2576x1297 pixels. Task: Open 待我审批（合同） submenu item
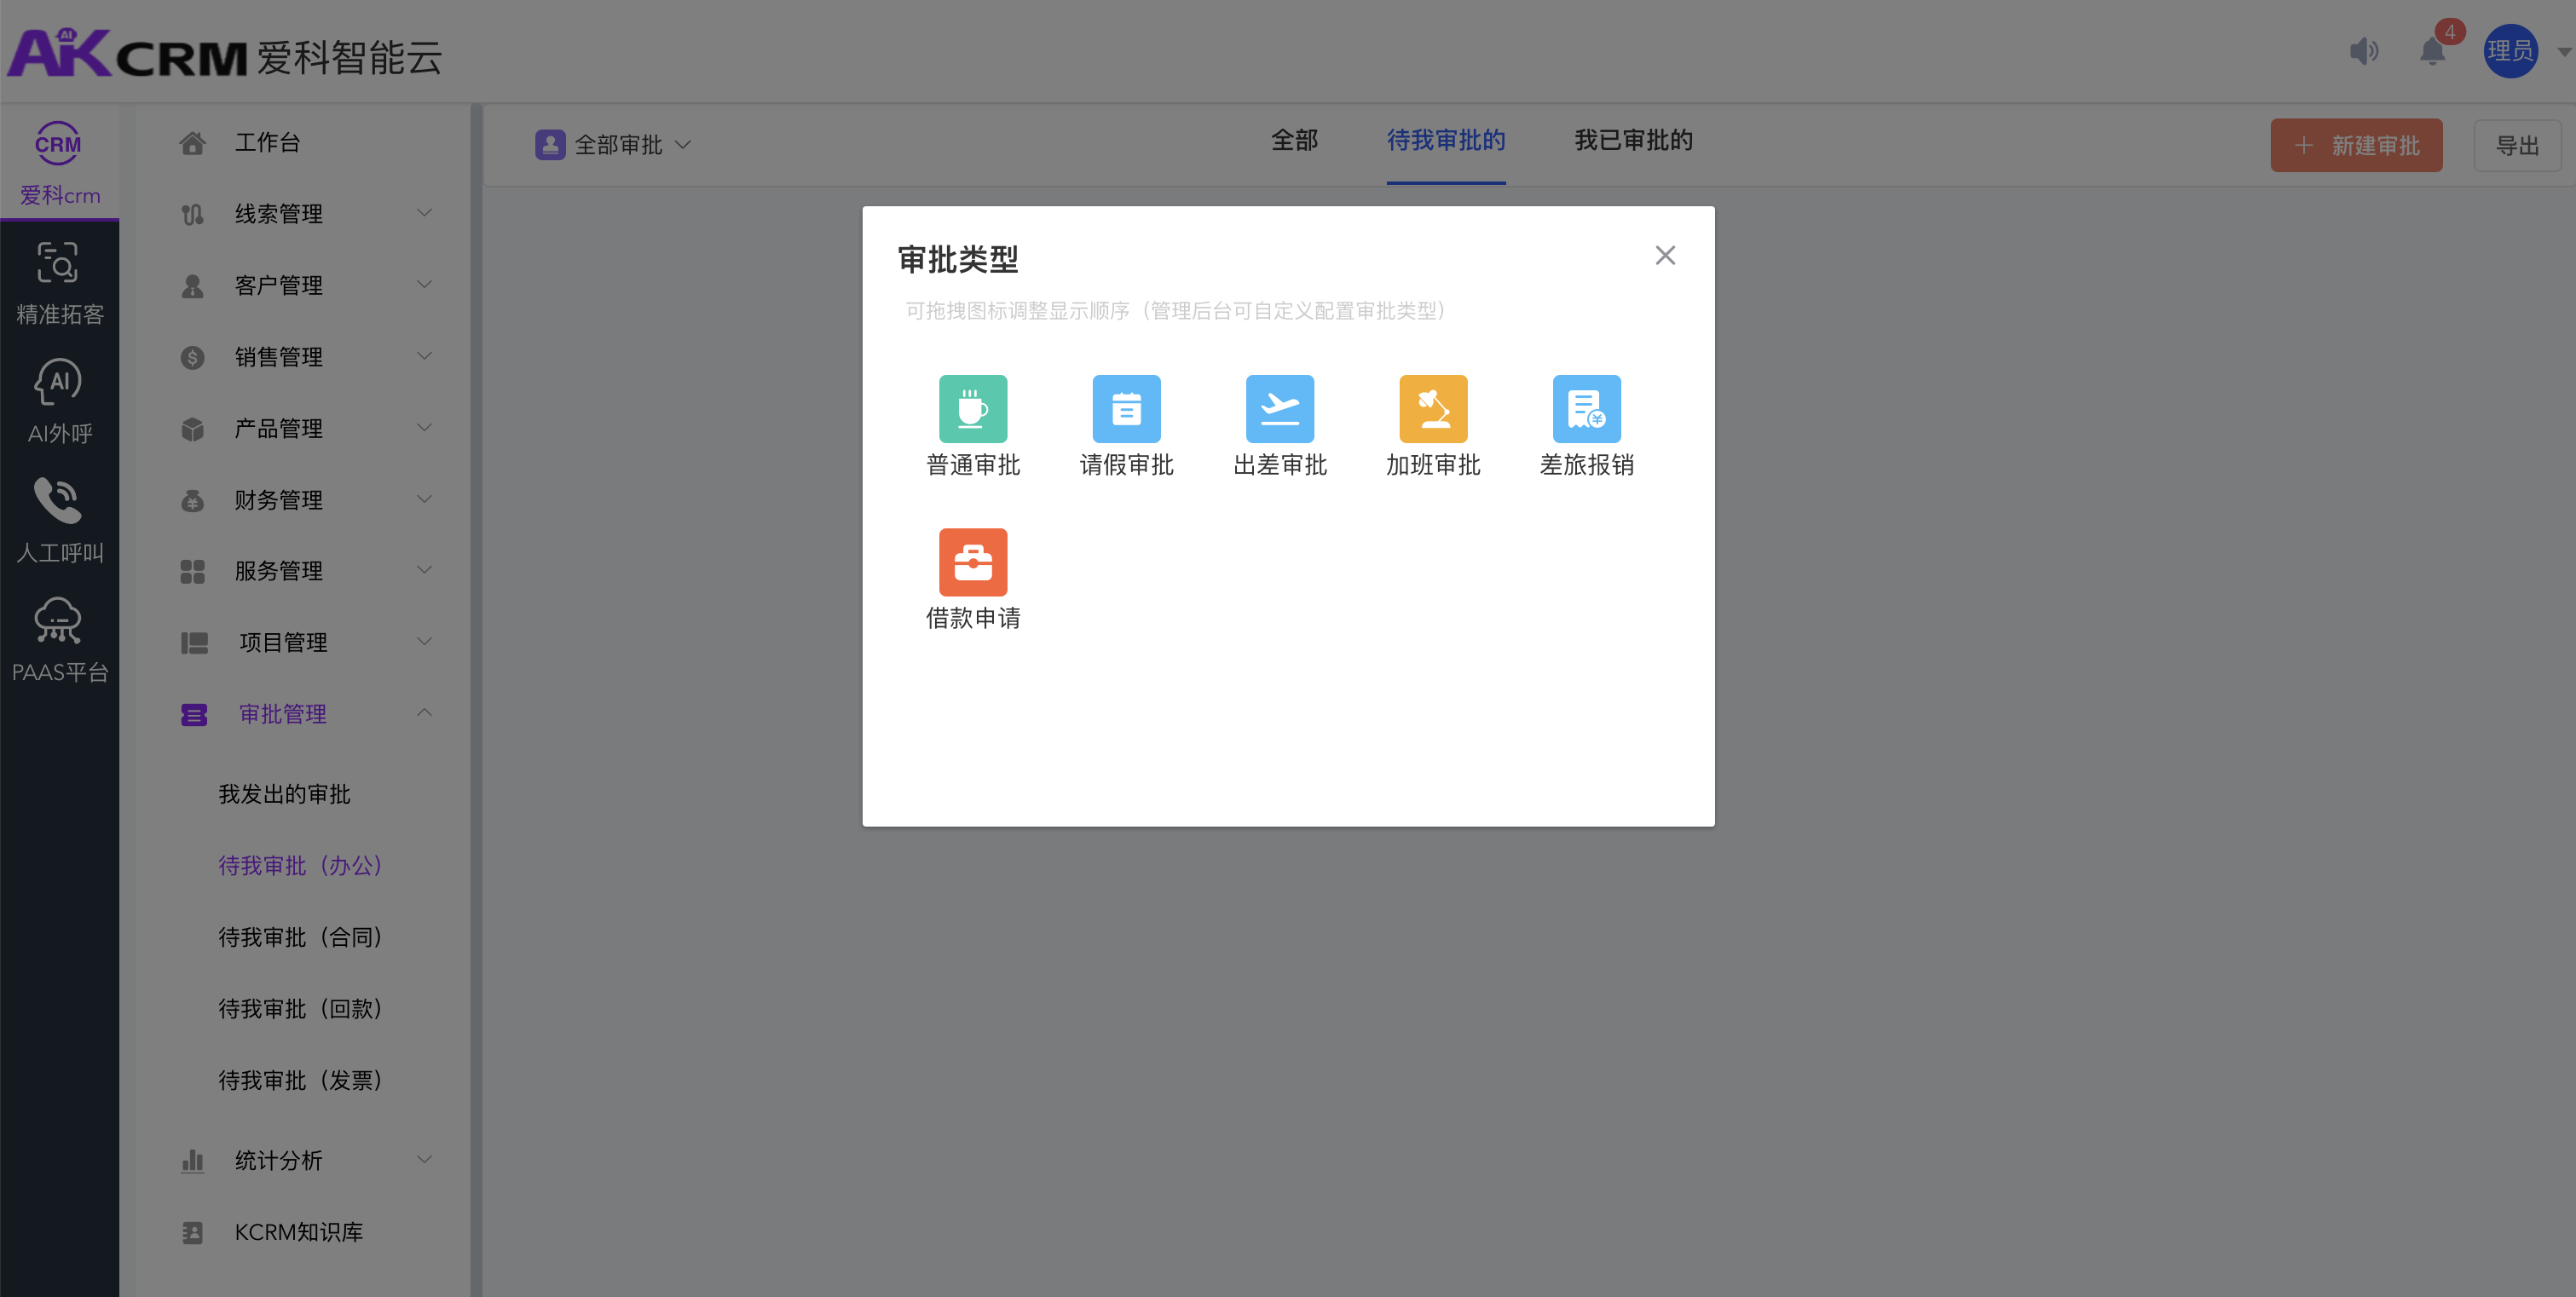tap(300, 937)
